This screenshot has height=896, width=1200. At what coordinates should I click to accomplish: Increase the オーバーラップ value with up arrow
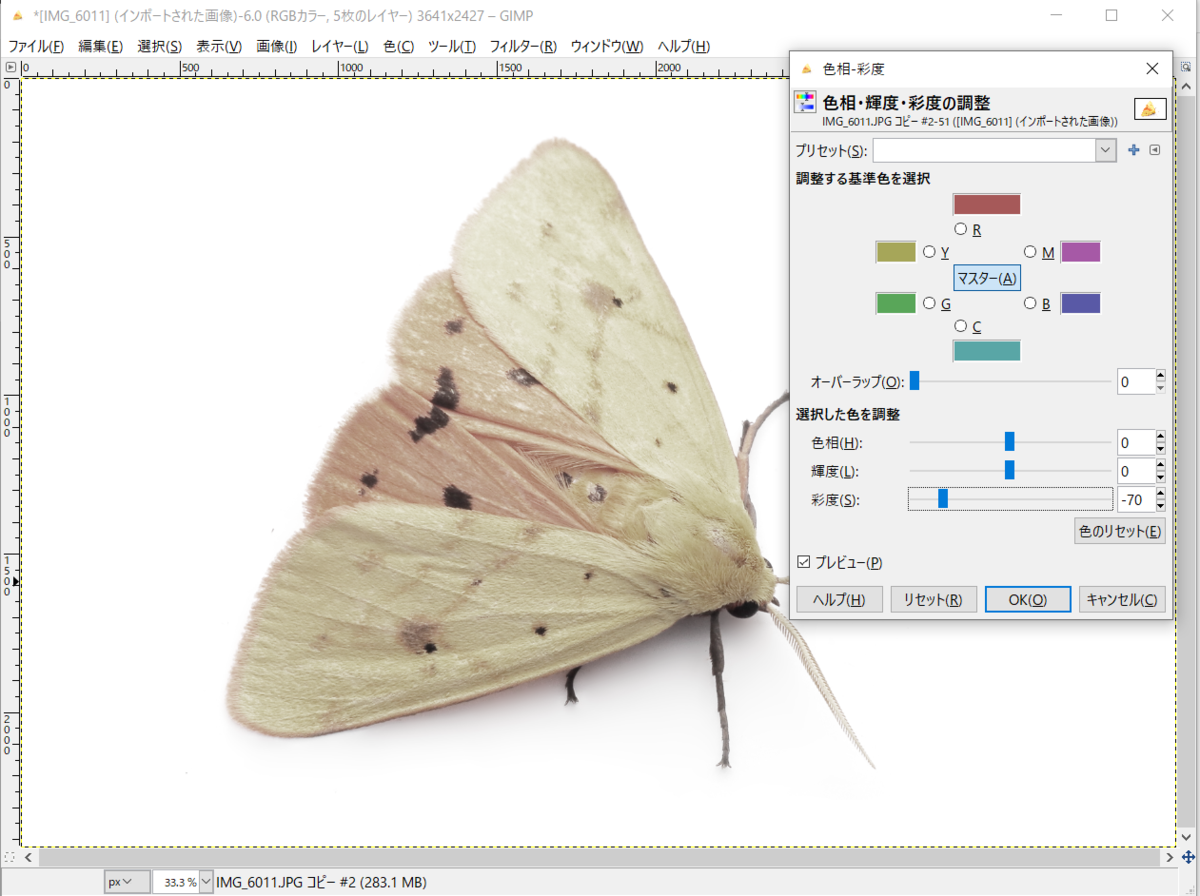[1160, 376]
